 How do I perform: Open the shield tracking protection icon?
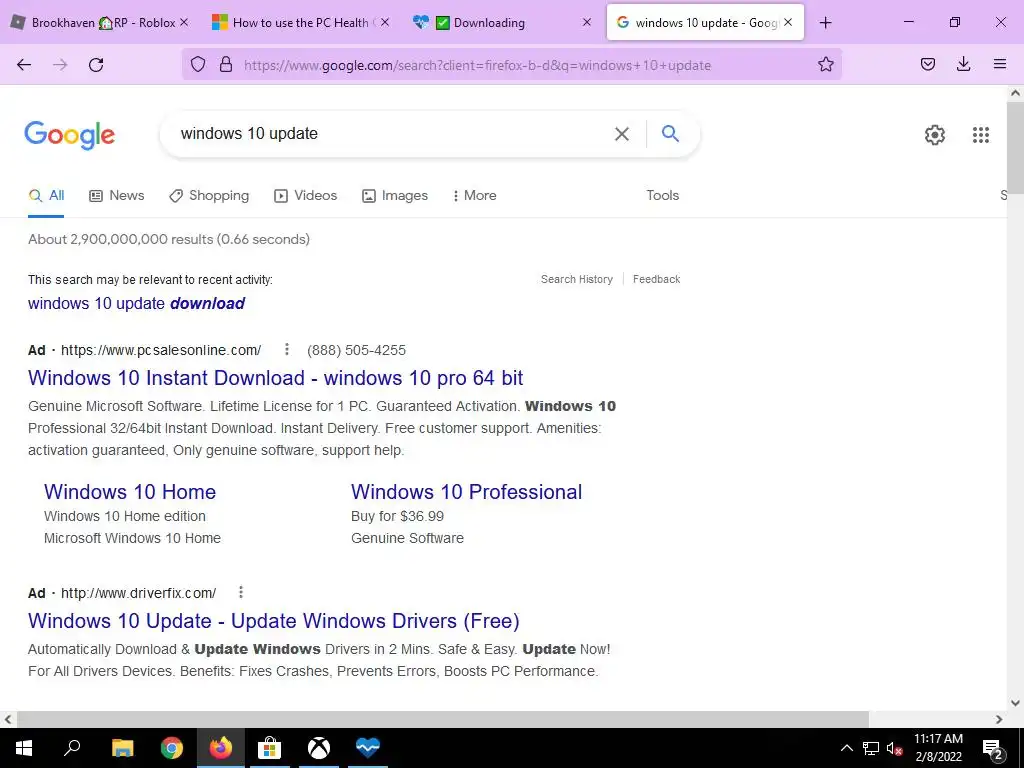click(198, 64)
